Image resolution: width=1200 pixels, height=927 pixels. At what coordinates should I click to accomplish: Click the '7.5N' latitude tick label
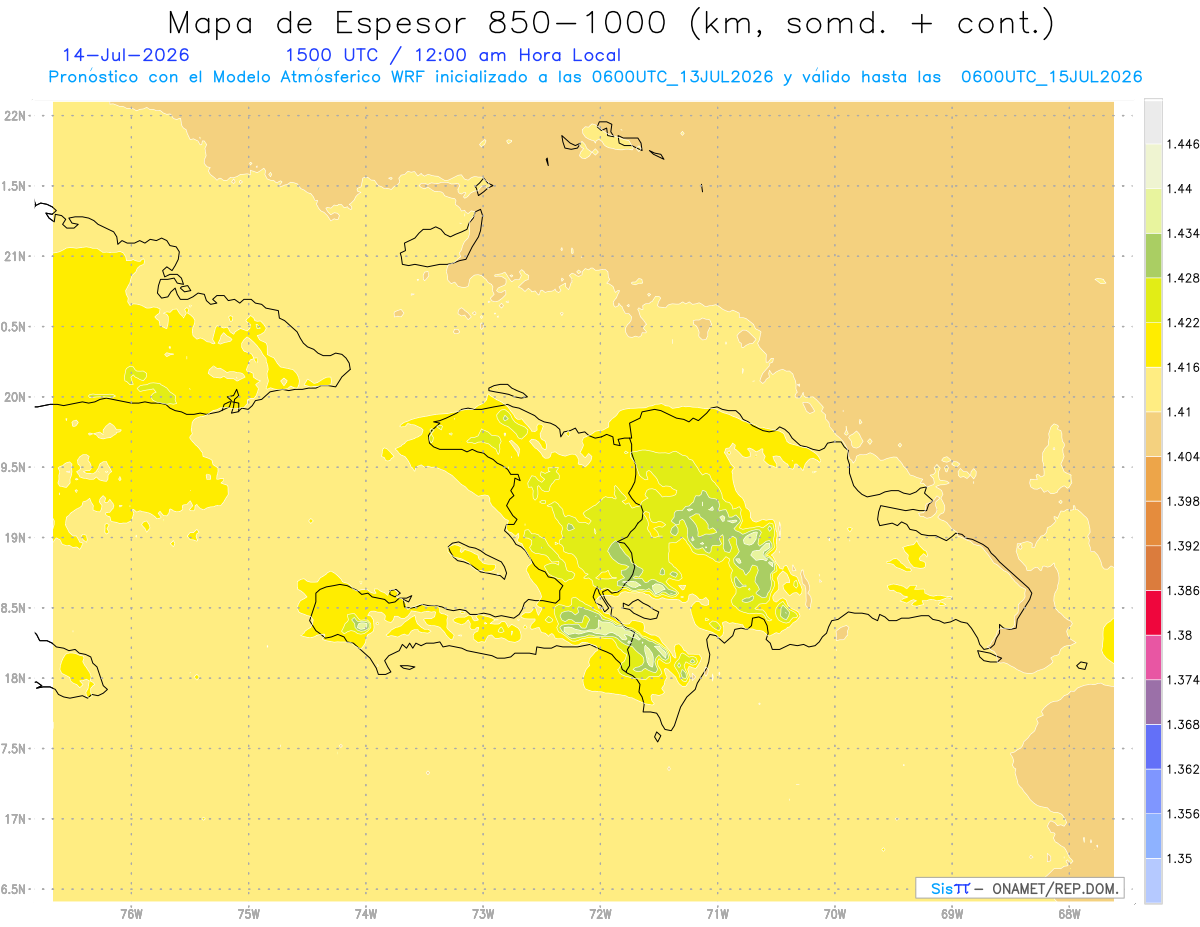15,749
